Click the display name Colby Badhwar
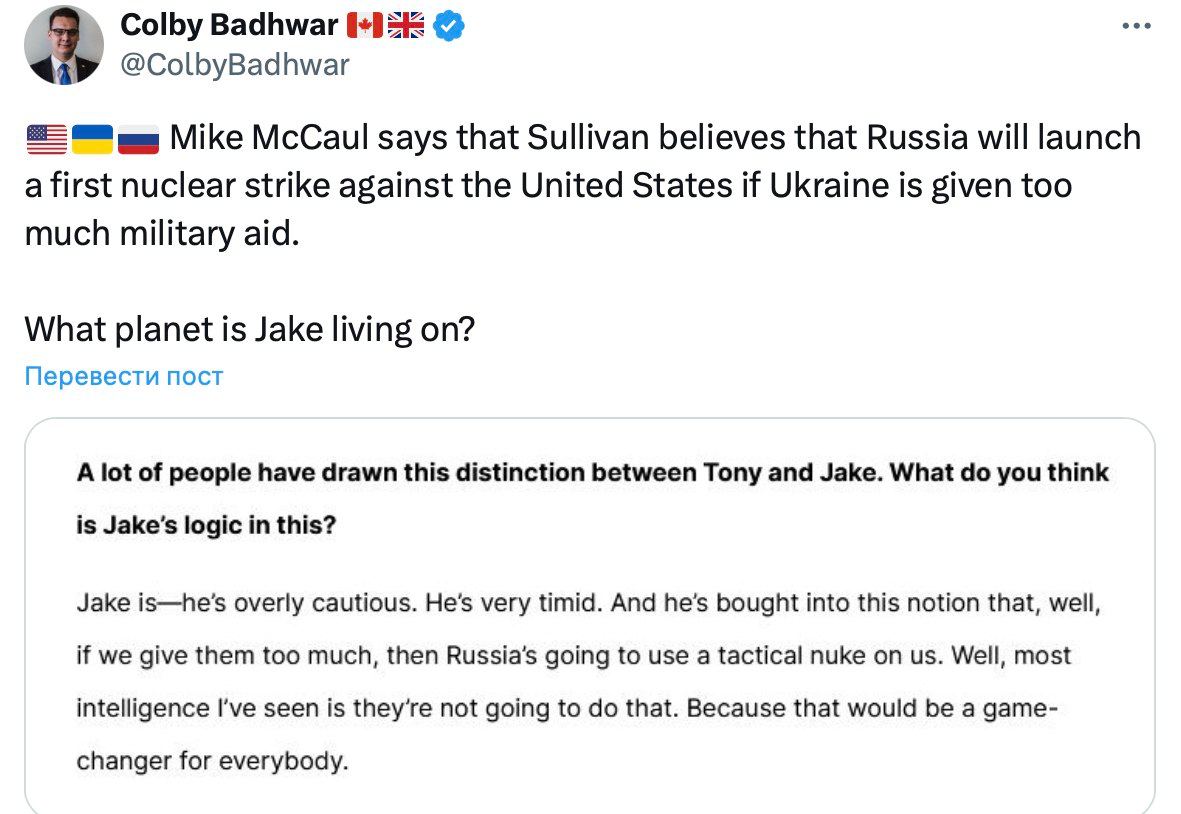The width and height of the screenshot is (1181, 814). (x=229, y=26)
